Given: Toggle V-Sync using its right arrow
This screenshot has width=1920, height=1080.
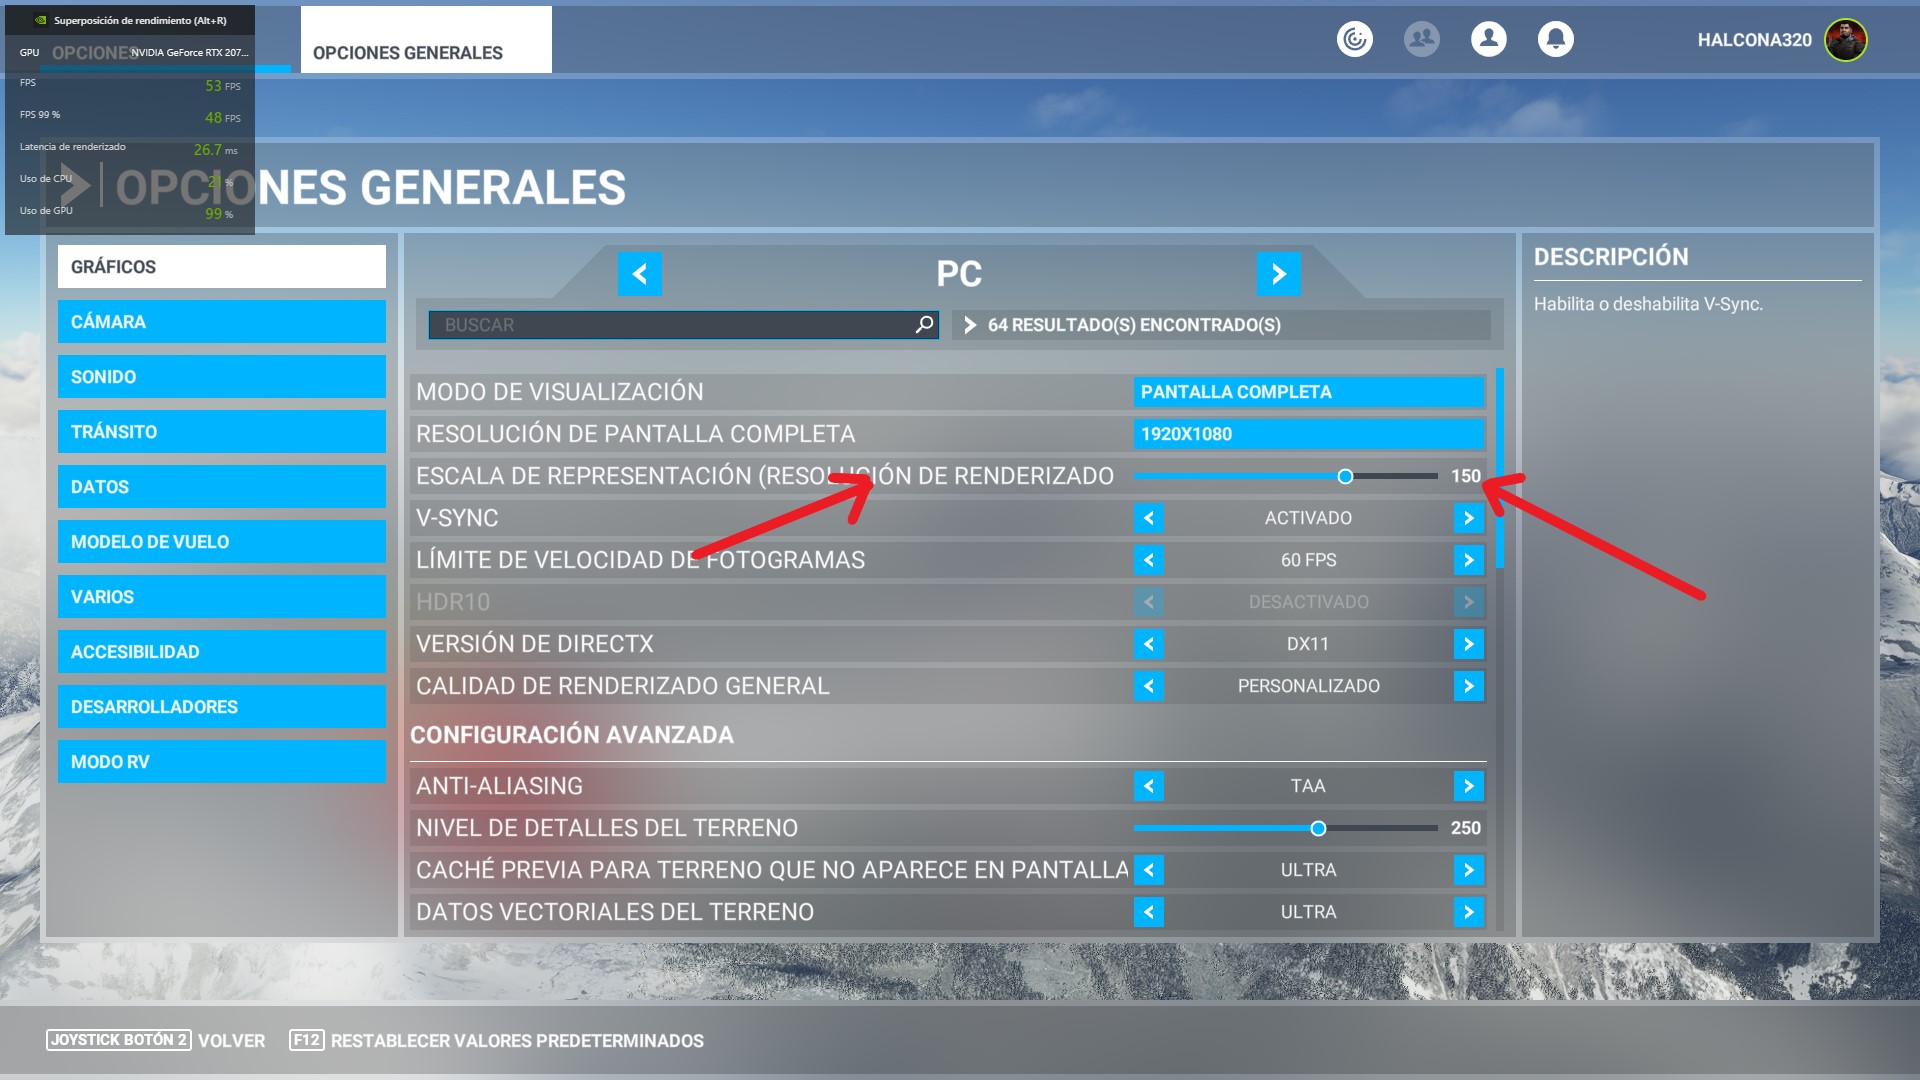Looking at the screenshot, I should 1468,518.
